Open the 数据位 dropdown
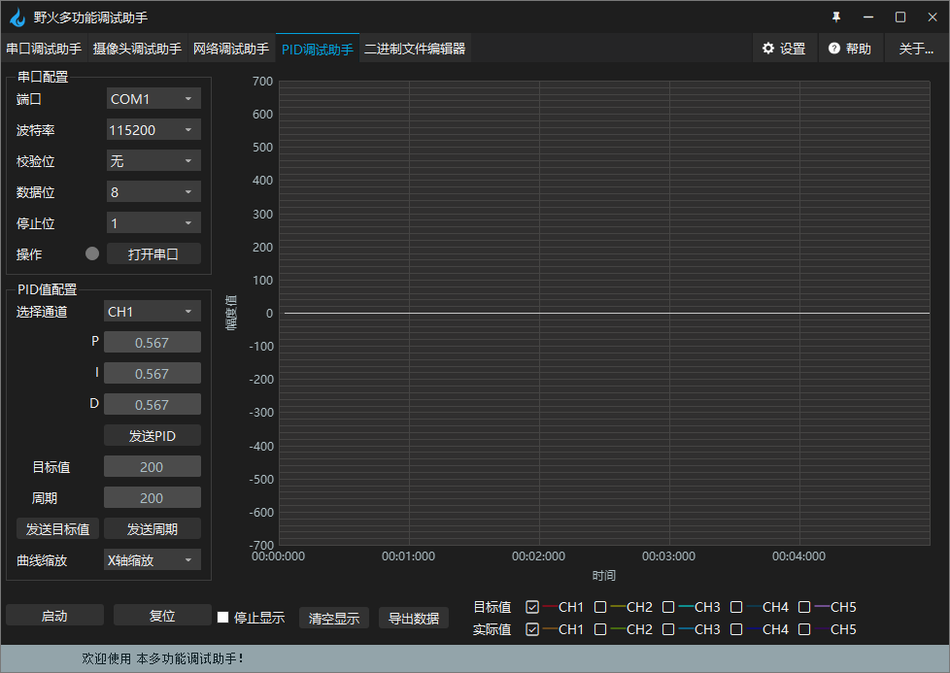950x673 pixels. pos(153,192)
